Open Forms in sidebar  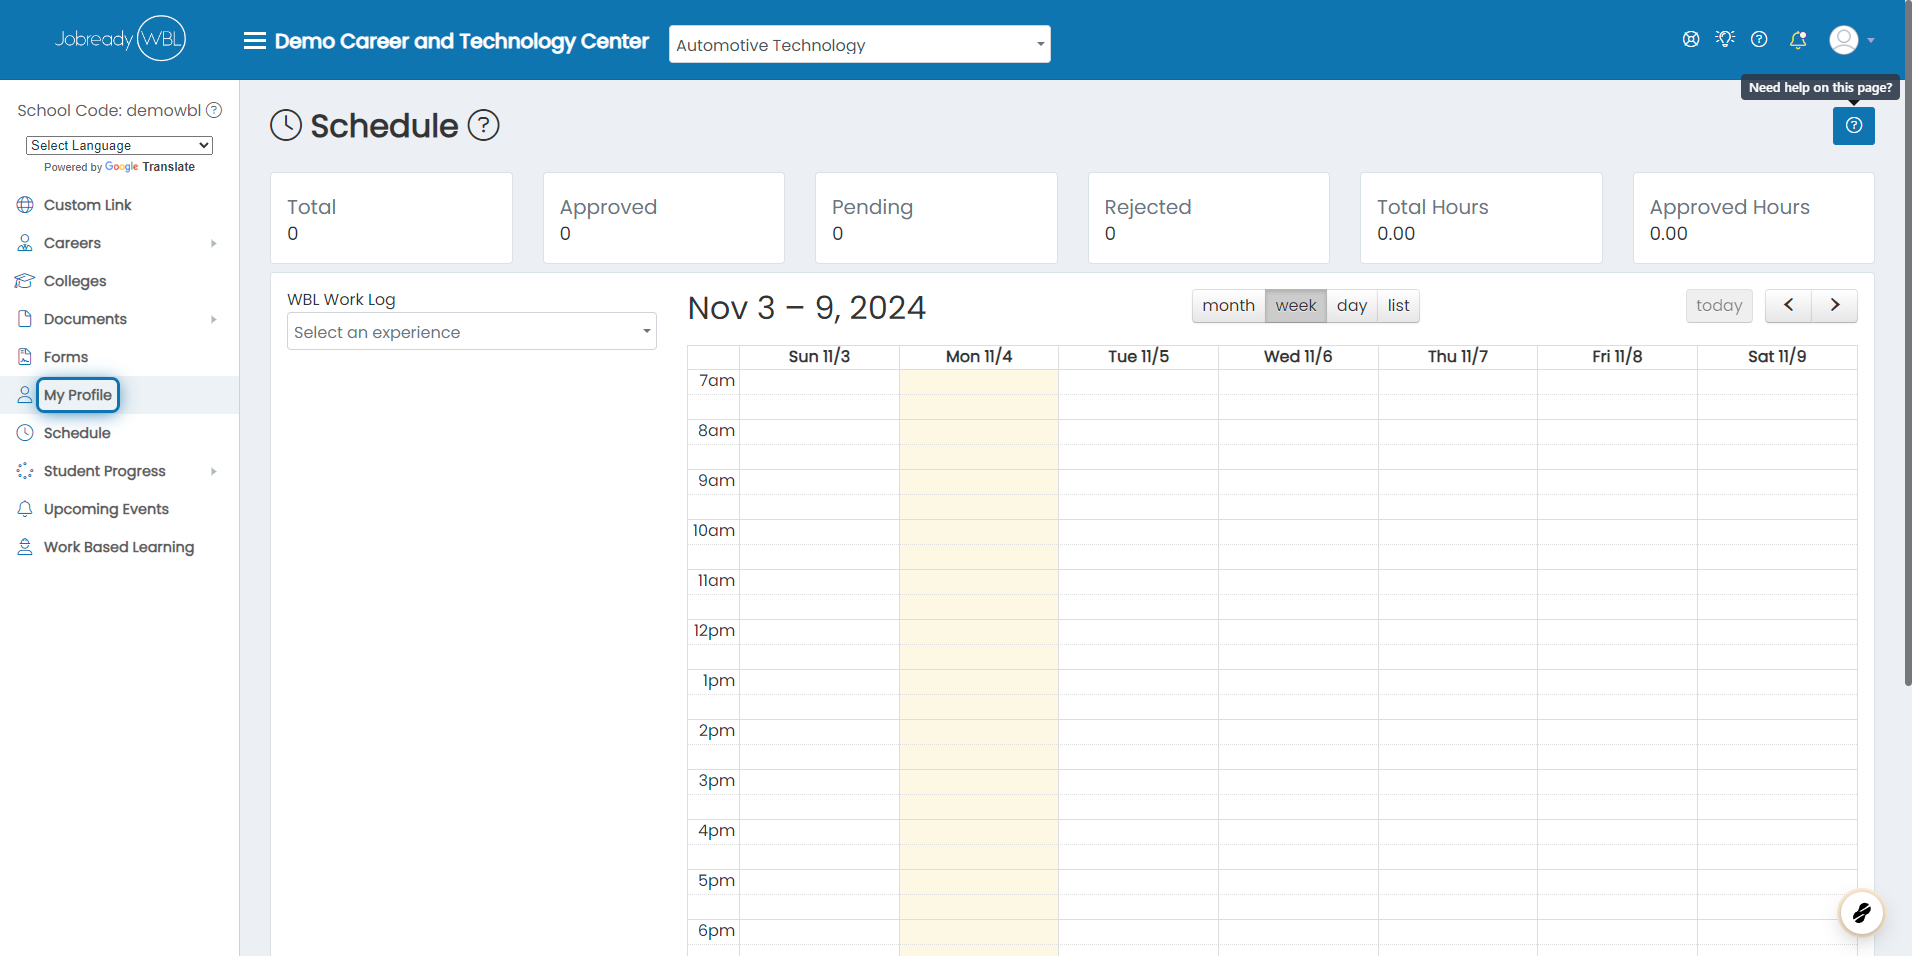point(66,357)
